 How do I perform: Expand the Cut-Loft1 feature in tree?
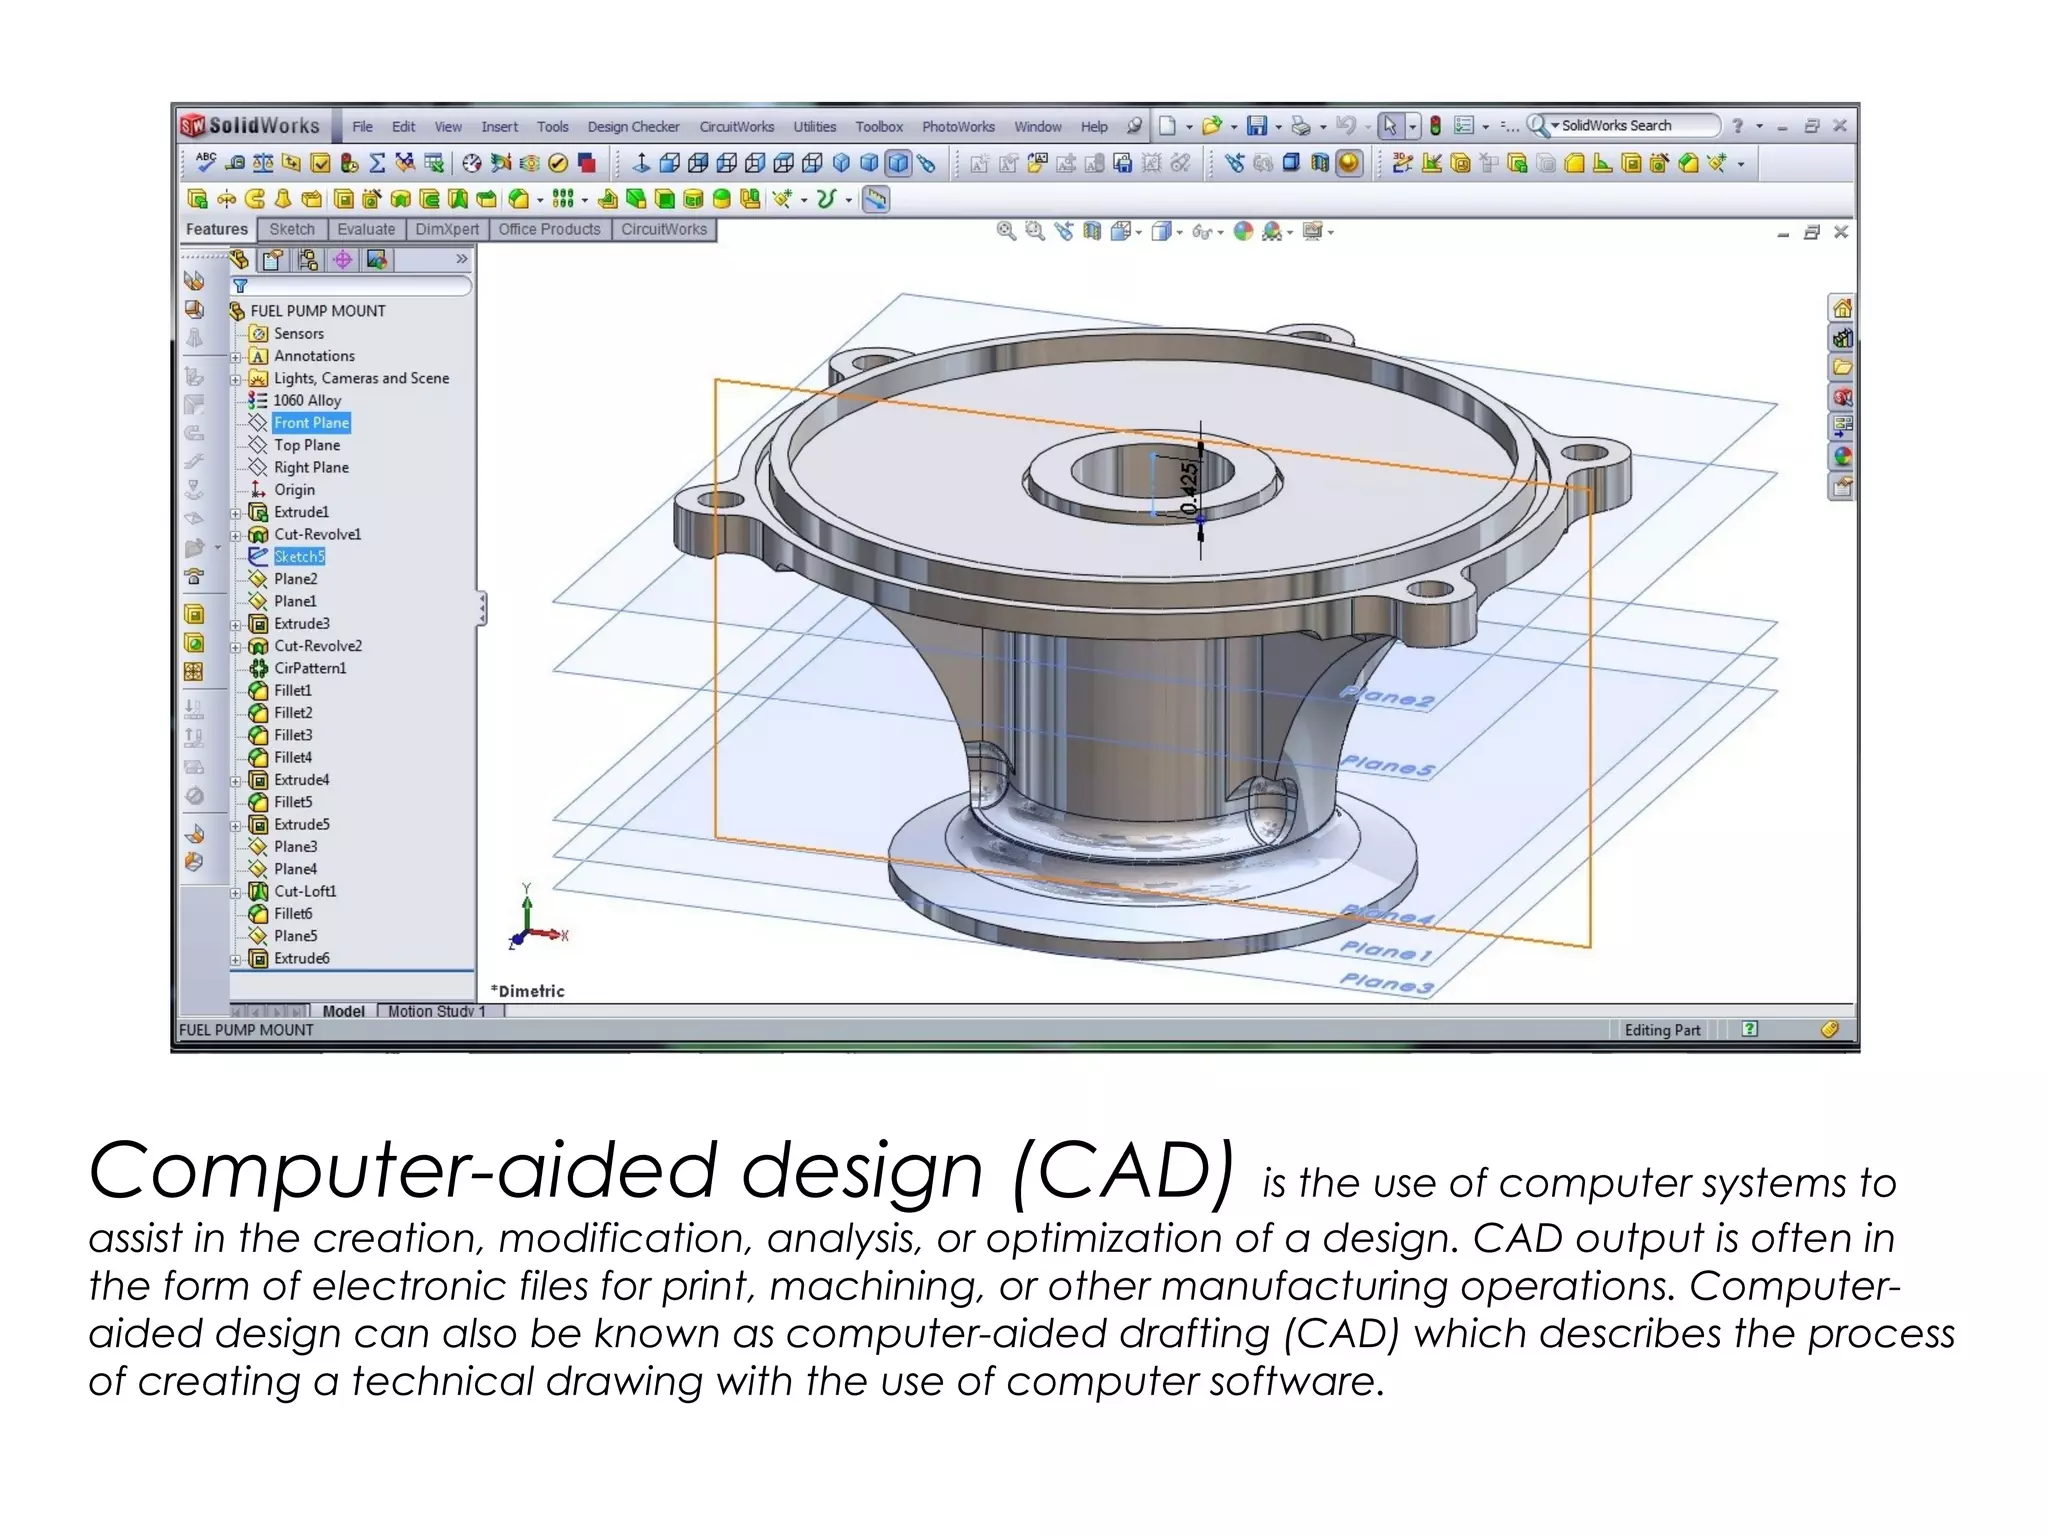[236, 892]
